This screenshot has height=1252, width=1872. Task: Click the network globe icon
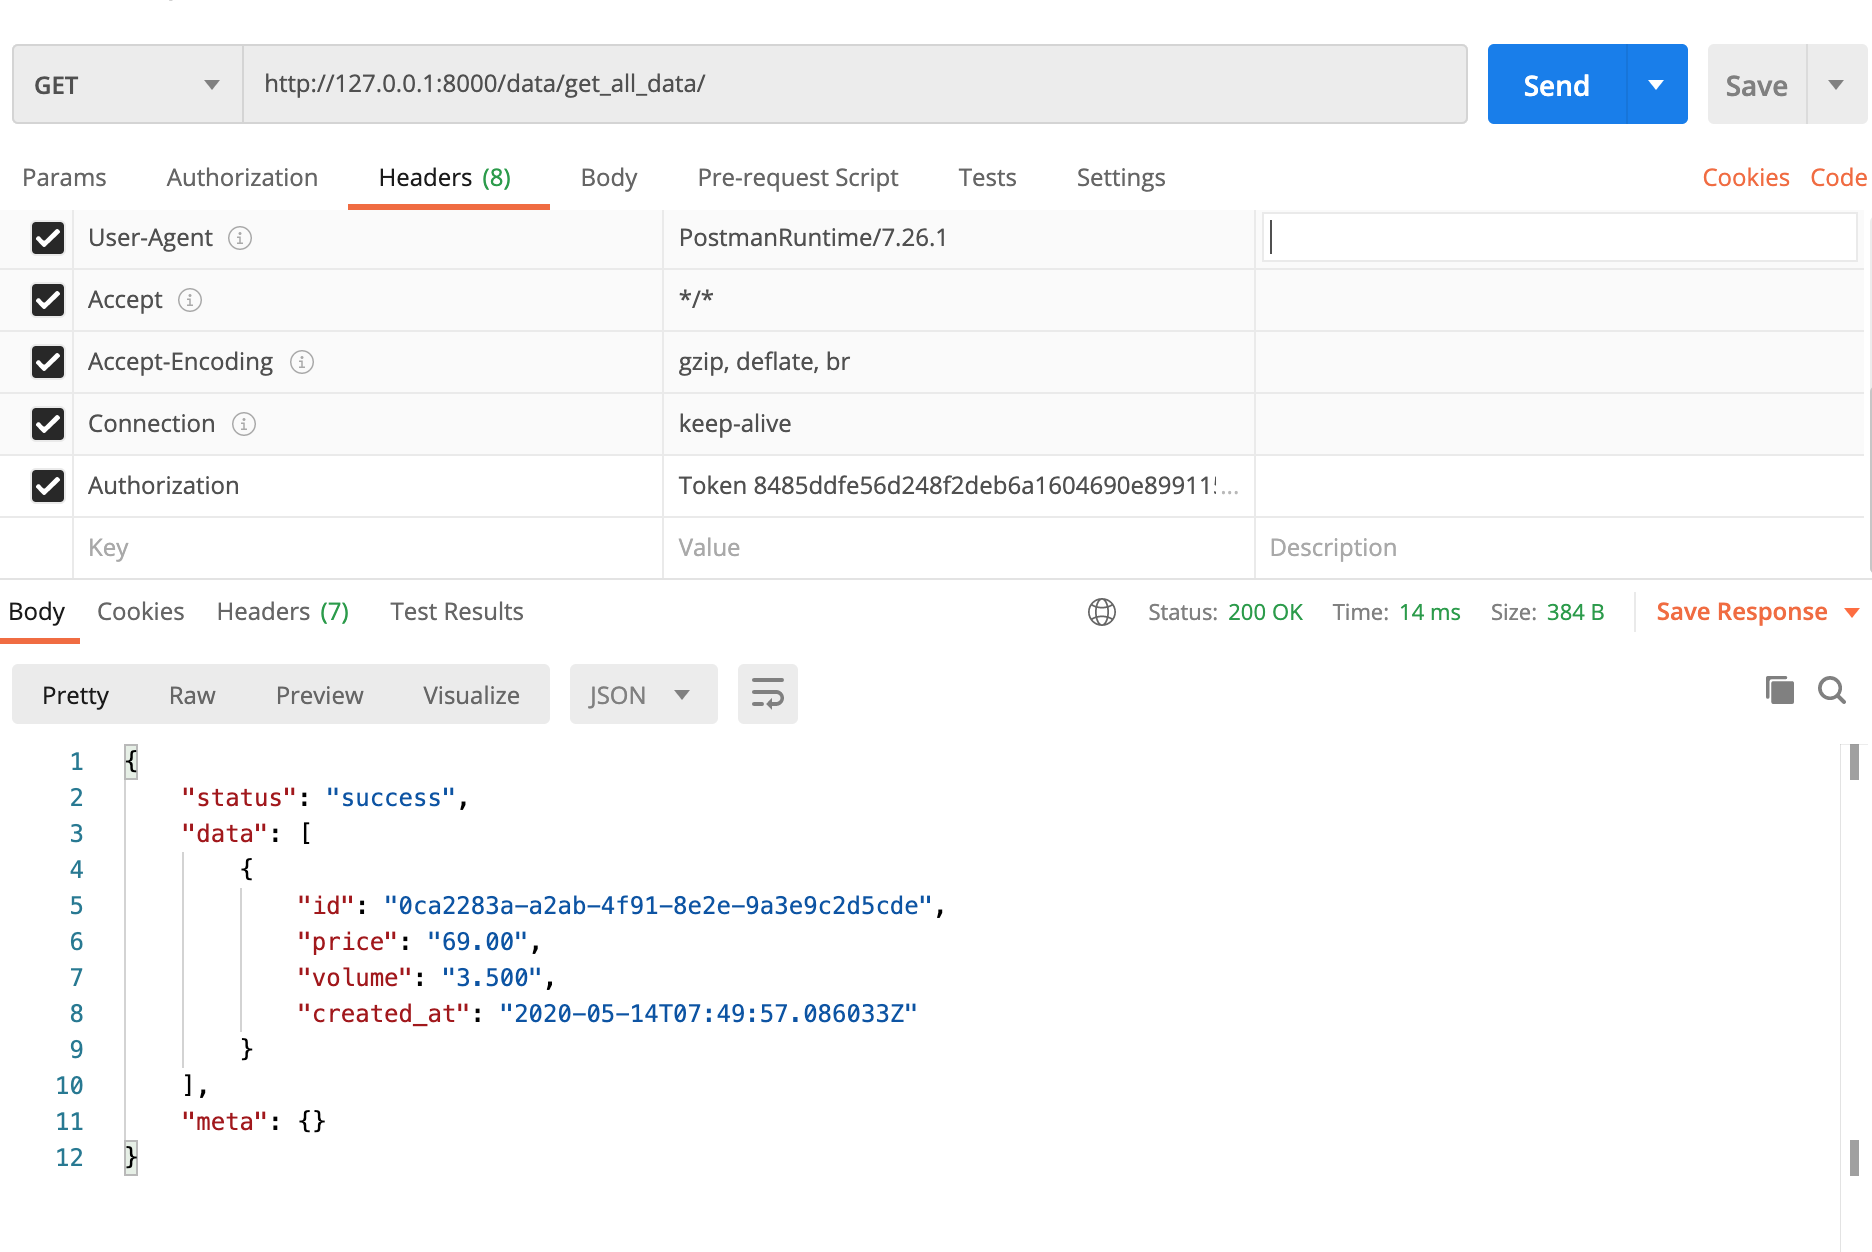pyautogui.click(x=1101, y=612)
